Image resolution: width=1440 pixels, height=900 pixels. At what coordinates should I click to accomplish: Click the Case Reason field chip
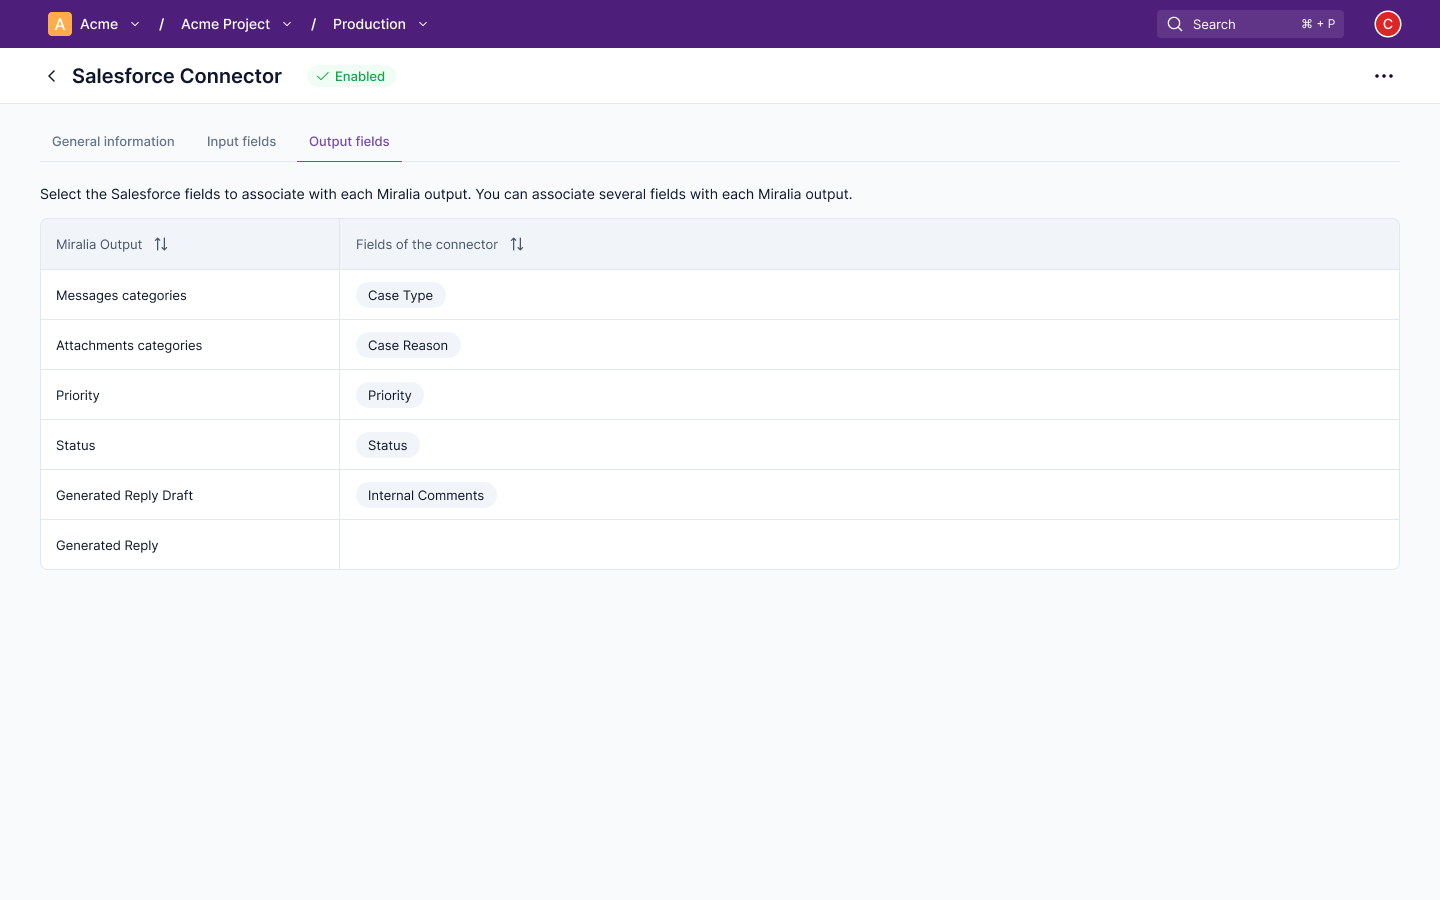coord(408,345)
